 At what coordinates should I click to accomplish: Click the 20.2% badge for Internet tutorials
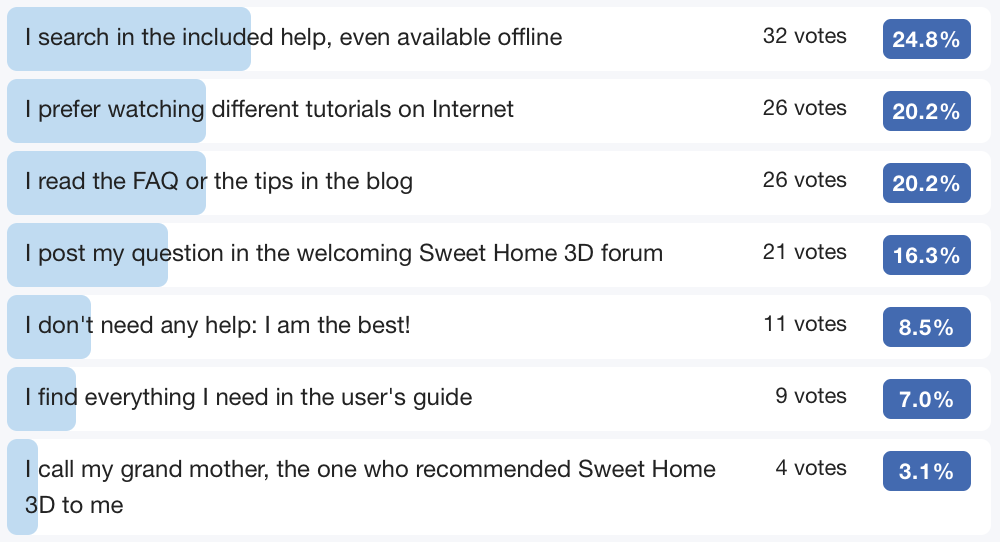point(926,112)
